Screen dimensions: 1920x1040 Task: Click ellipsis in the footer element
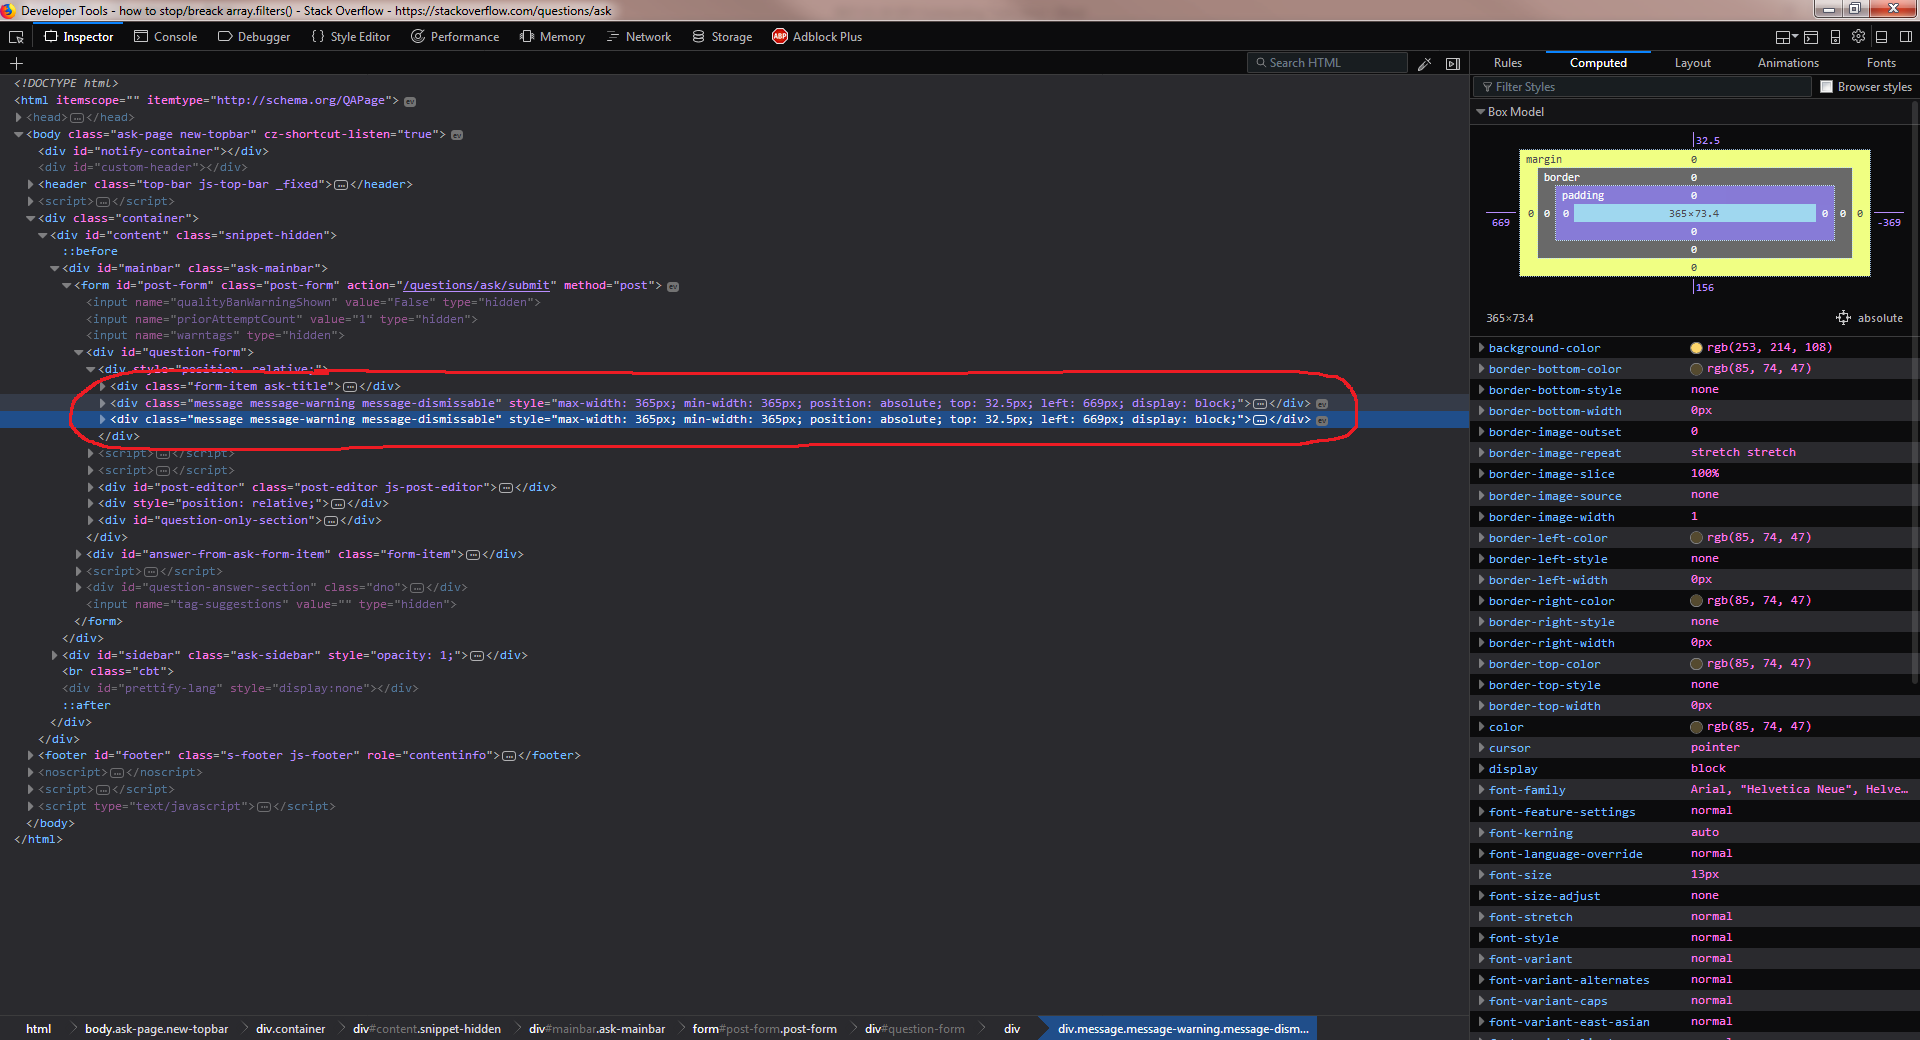(x=509, y=756)
